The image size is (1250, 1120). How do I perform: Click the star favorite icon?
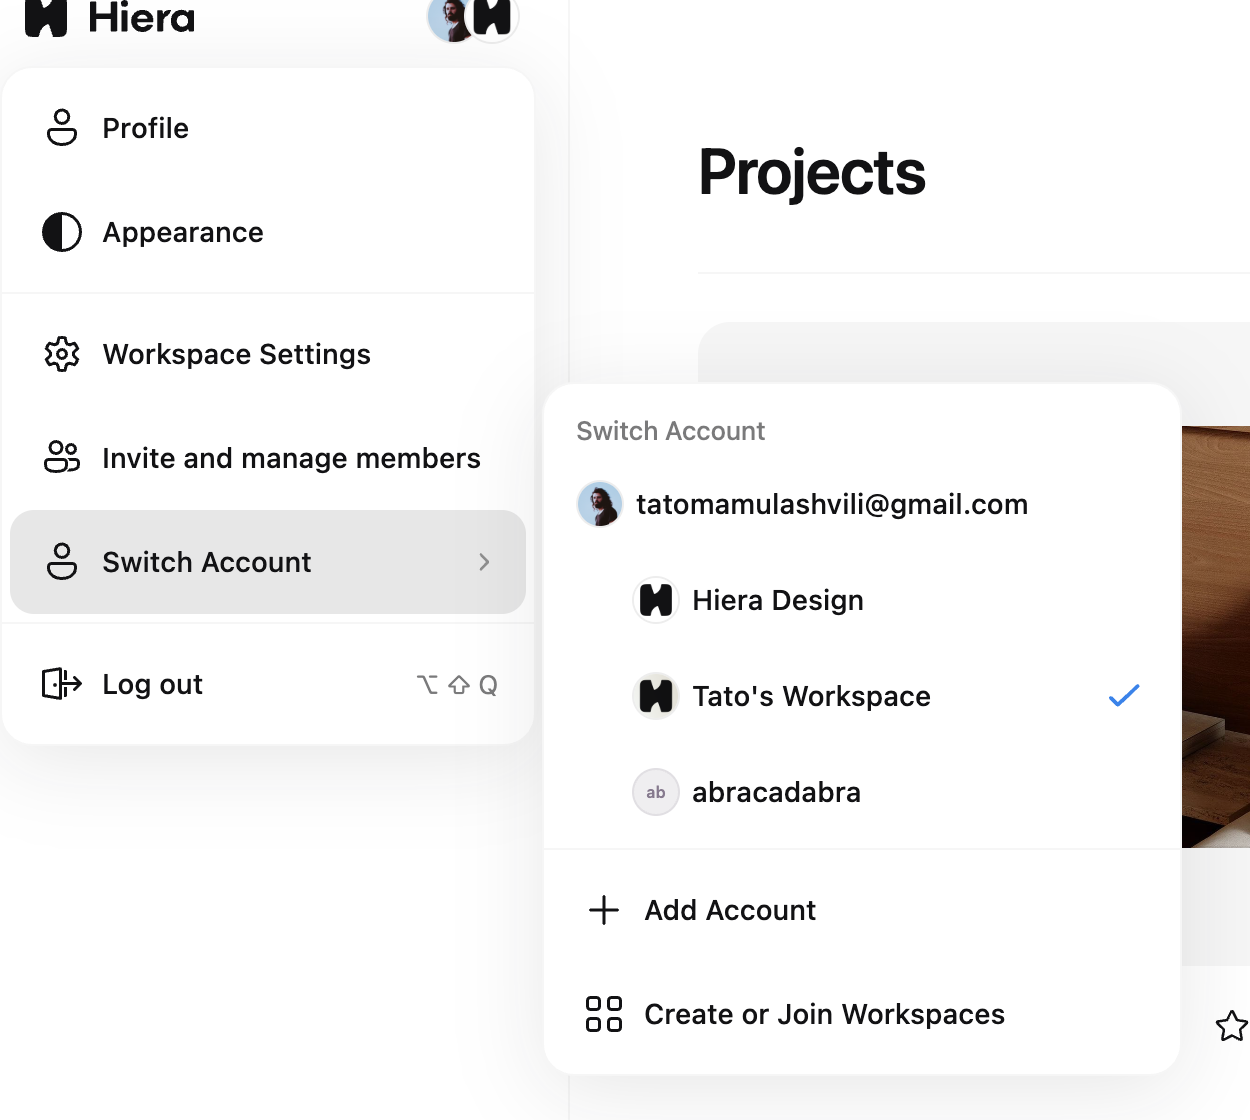pyautogui.click(x=1232, y=1026)
